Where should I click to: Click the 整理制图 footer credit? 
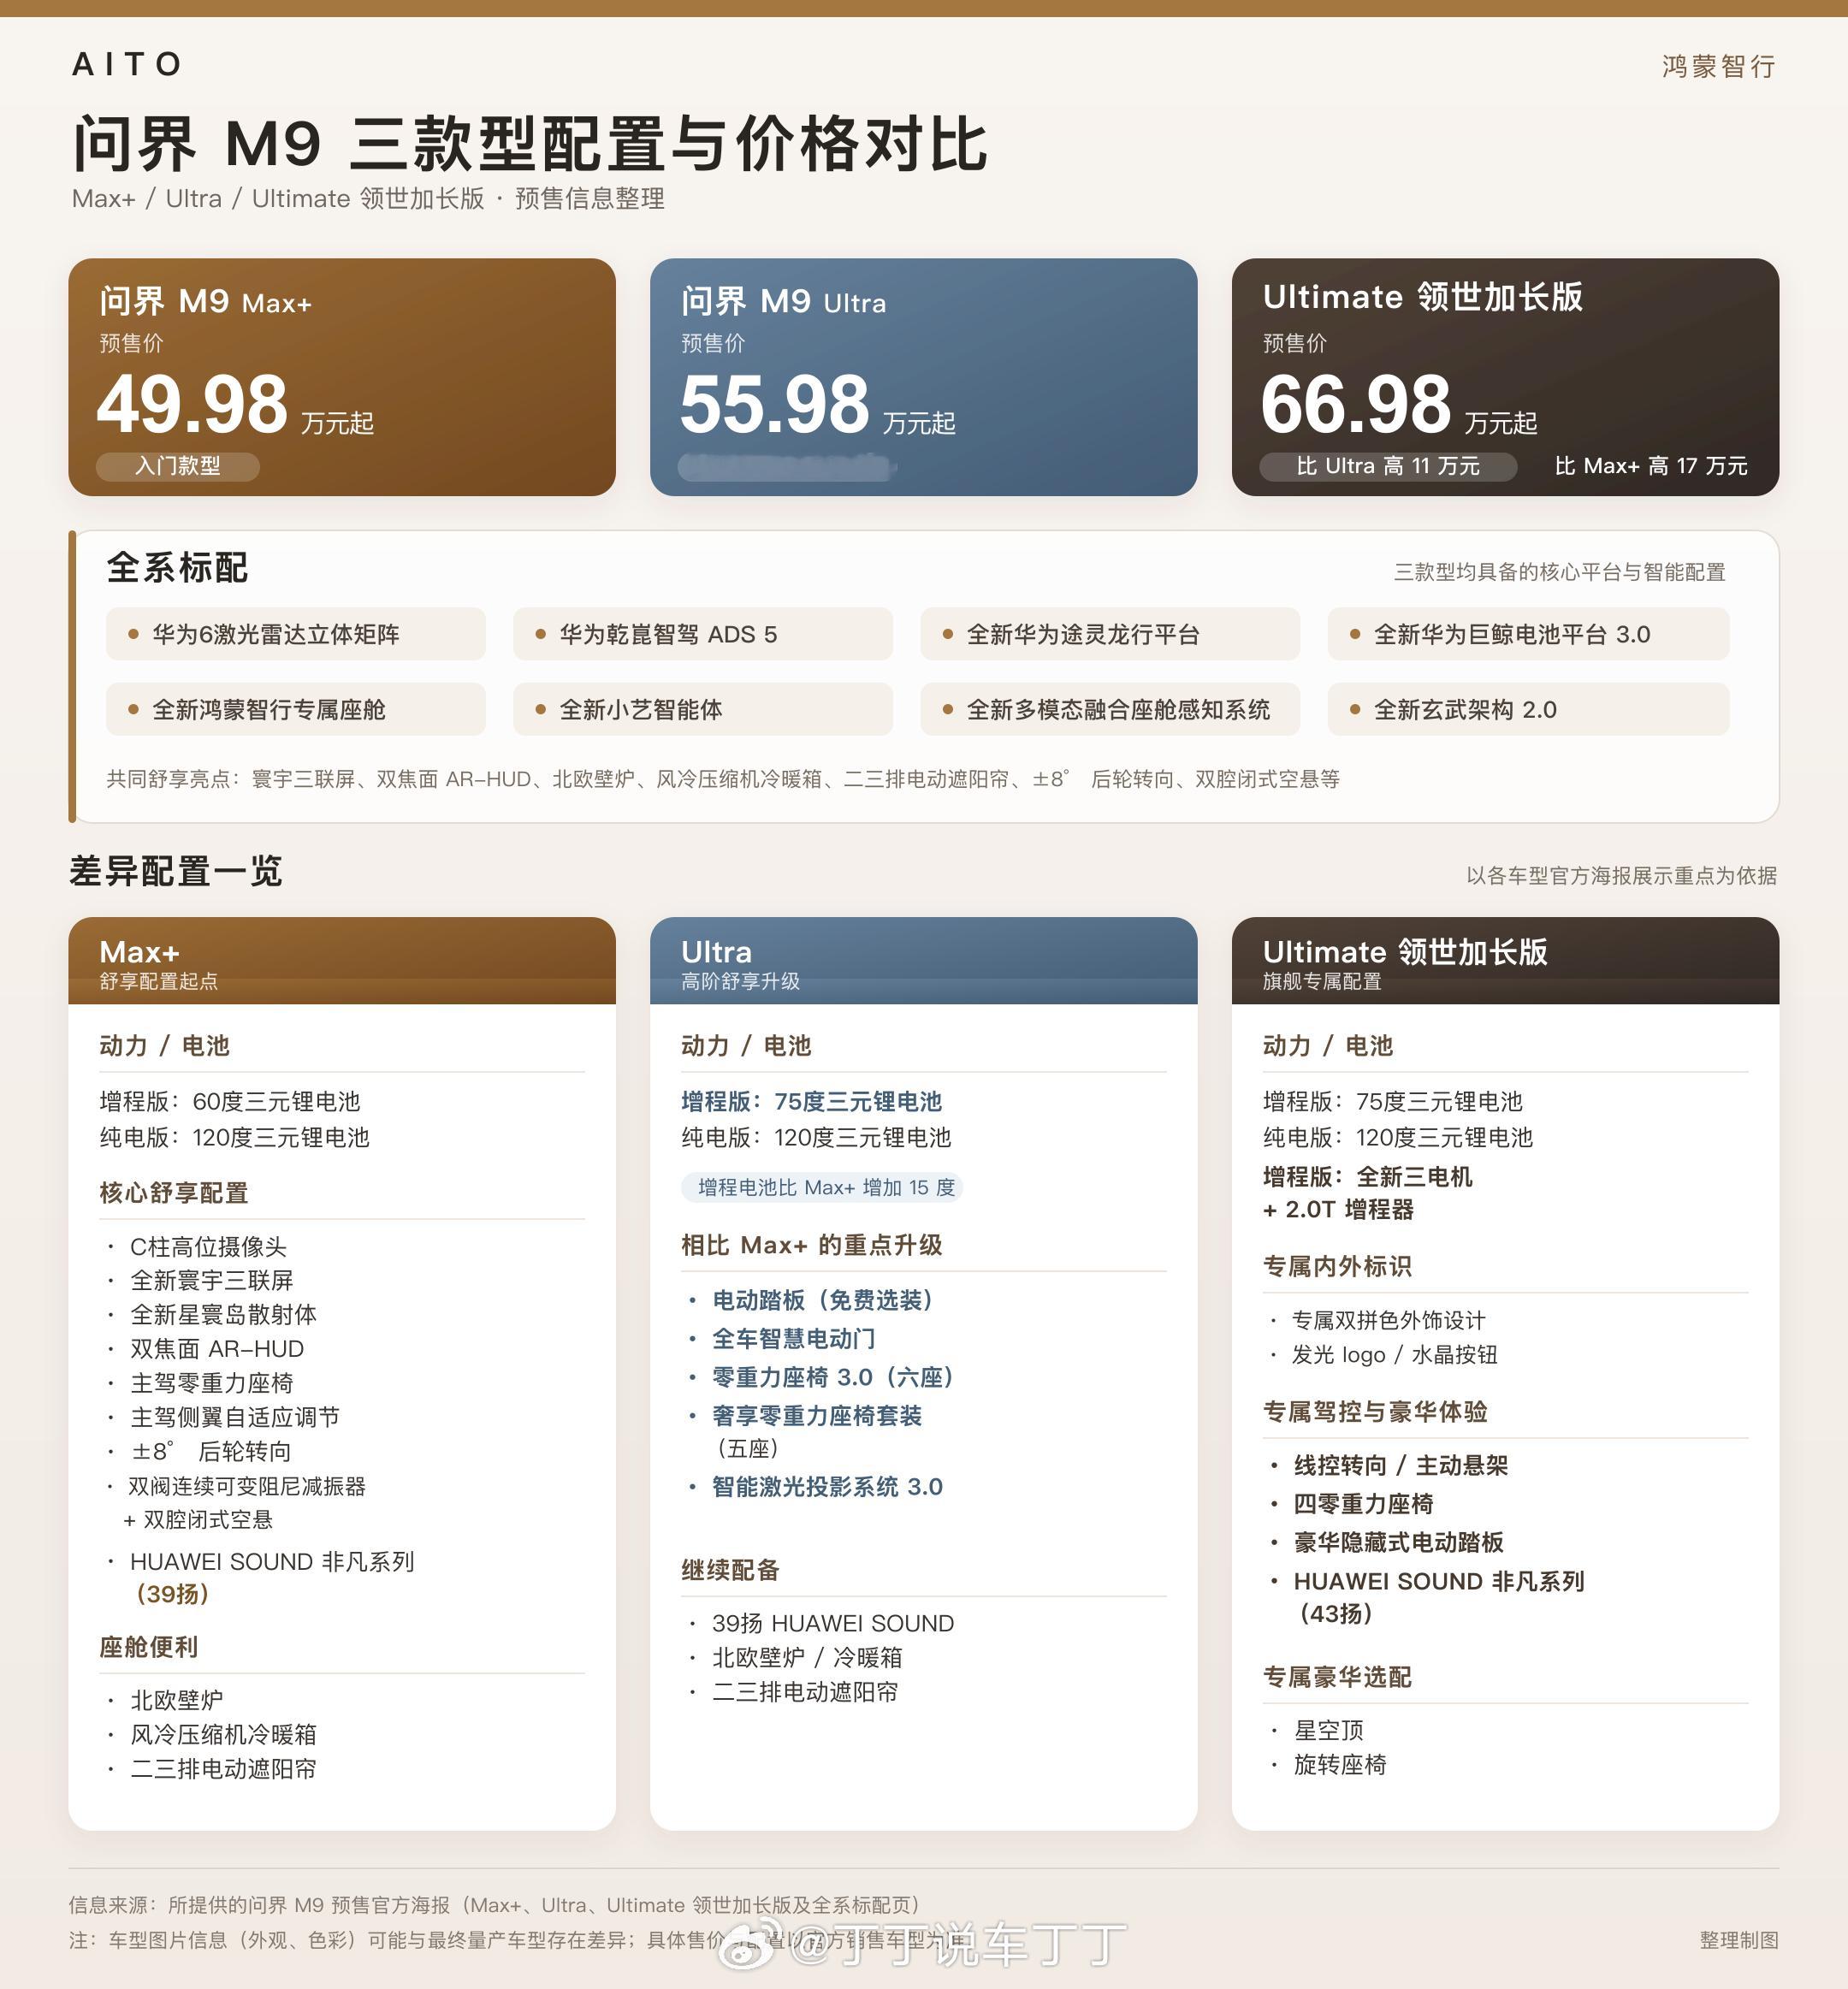coord(1739,1940)
